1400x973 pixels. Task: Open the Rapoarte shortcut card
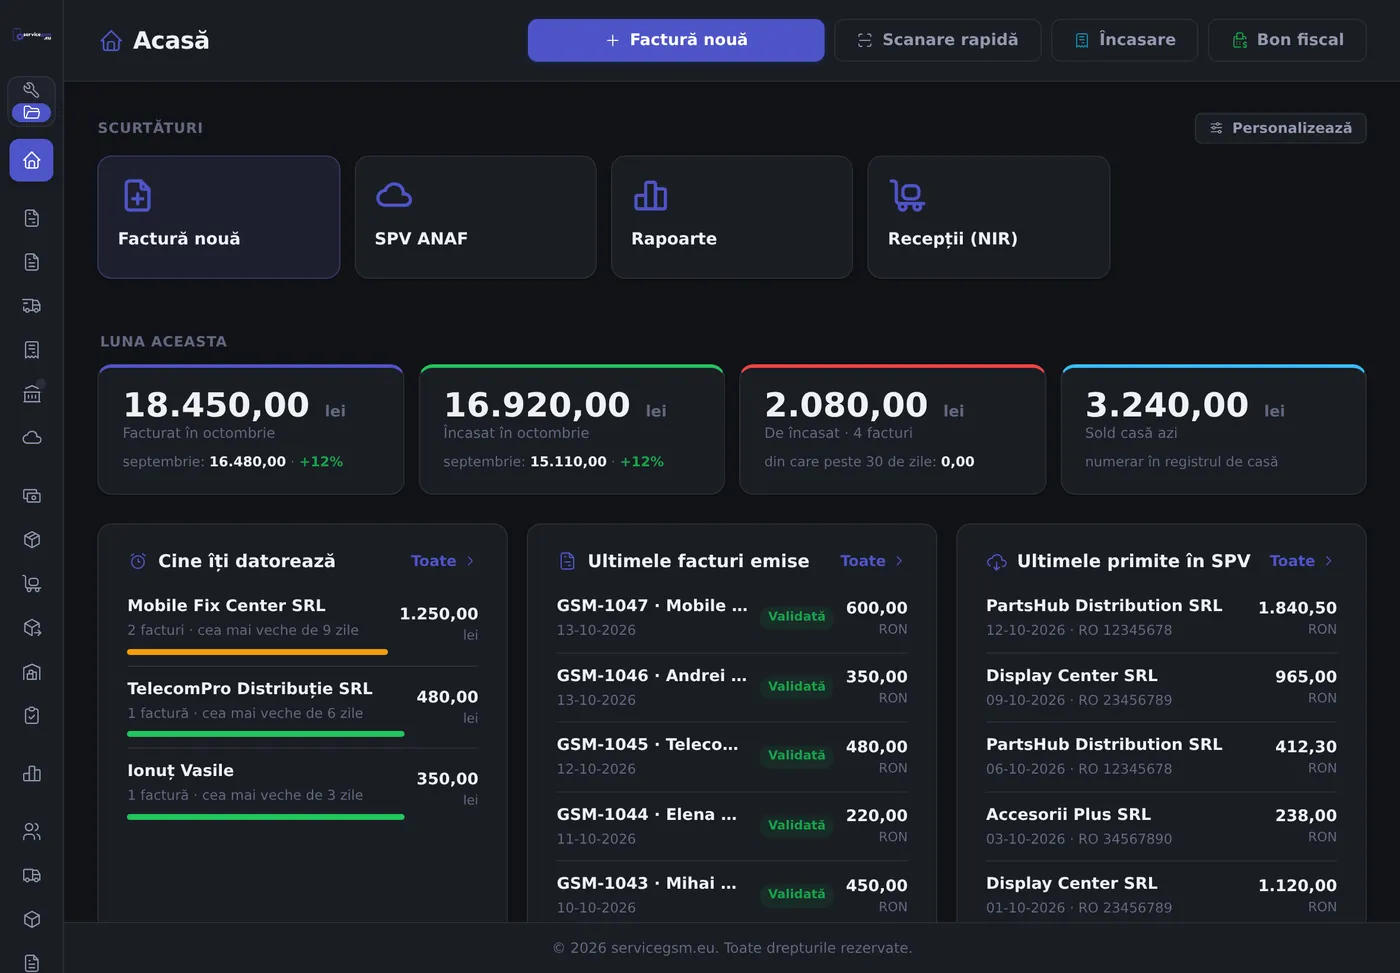732,217
